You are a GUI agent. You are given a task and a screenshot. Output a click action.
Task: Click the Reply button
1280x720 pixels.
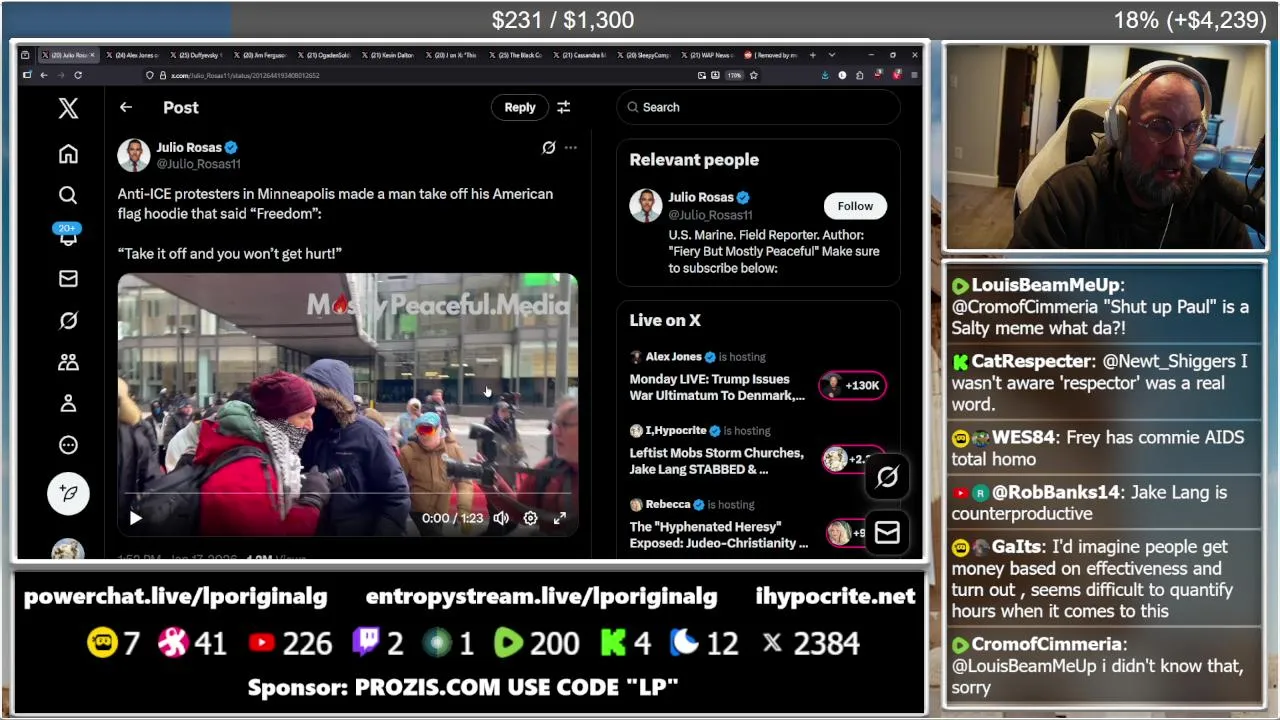(x=520, y=107)
